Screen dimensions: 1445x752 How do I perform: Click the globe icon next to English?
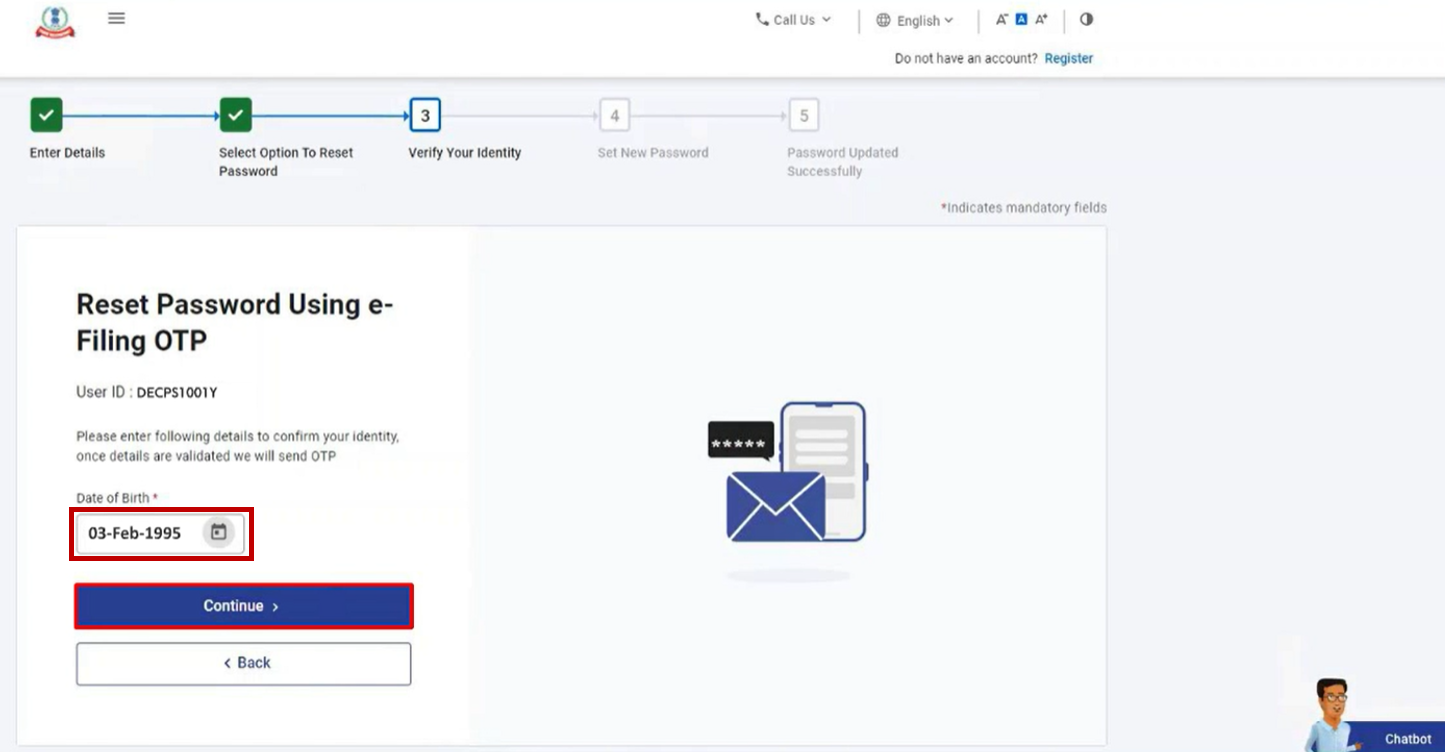[x=882, y=19]
